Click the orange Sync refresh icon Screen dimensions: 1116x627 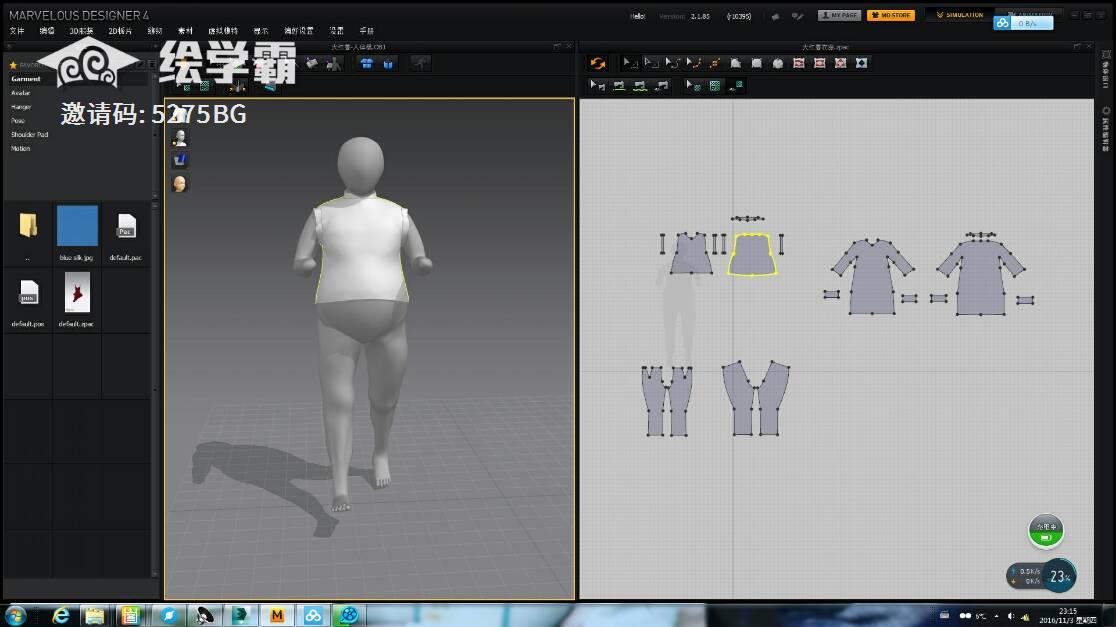coord(597,63)
